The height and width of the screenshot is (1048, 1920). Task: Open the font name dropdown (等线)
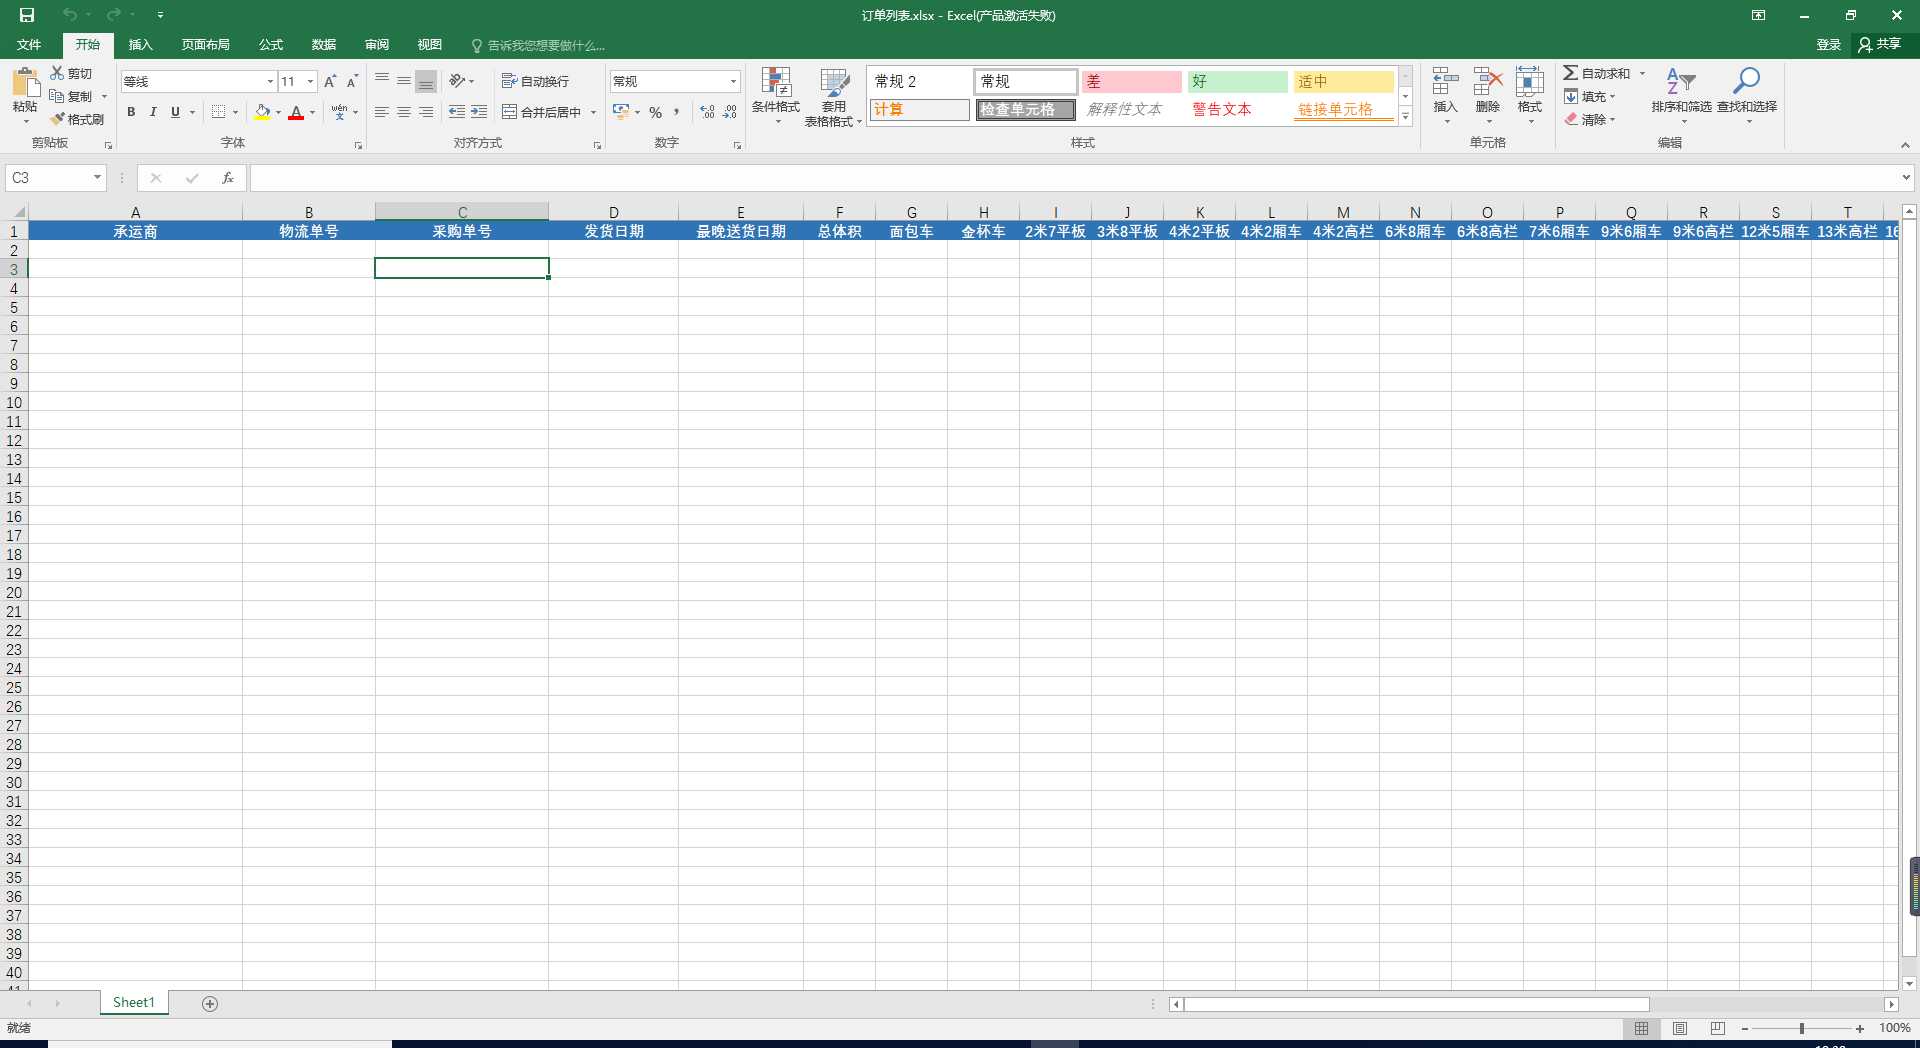point(270,81)
